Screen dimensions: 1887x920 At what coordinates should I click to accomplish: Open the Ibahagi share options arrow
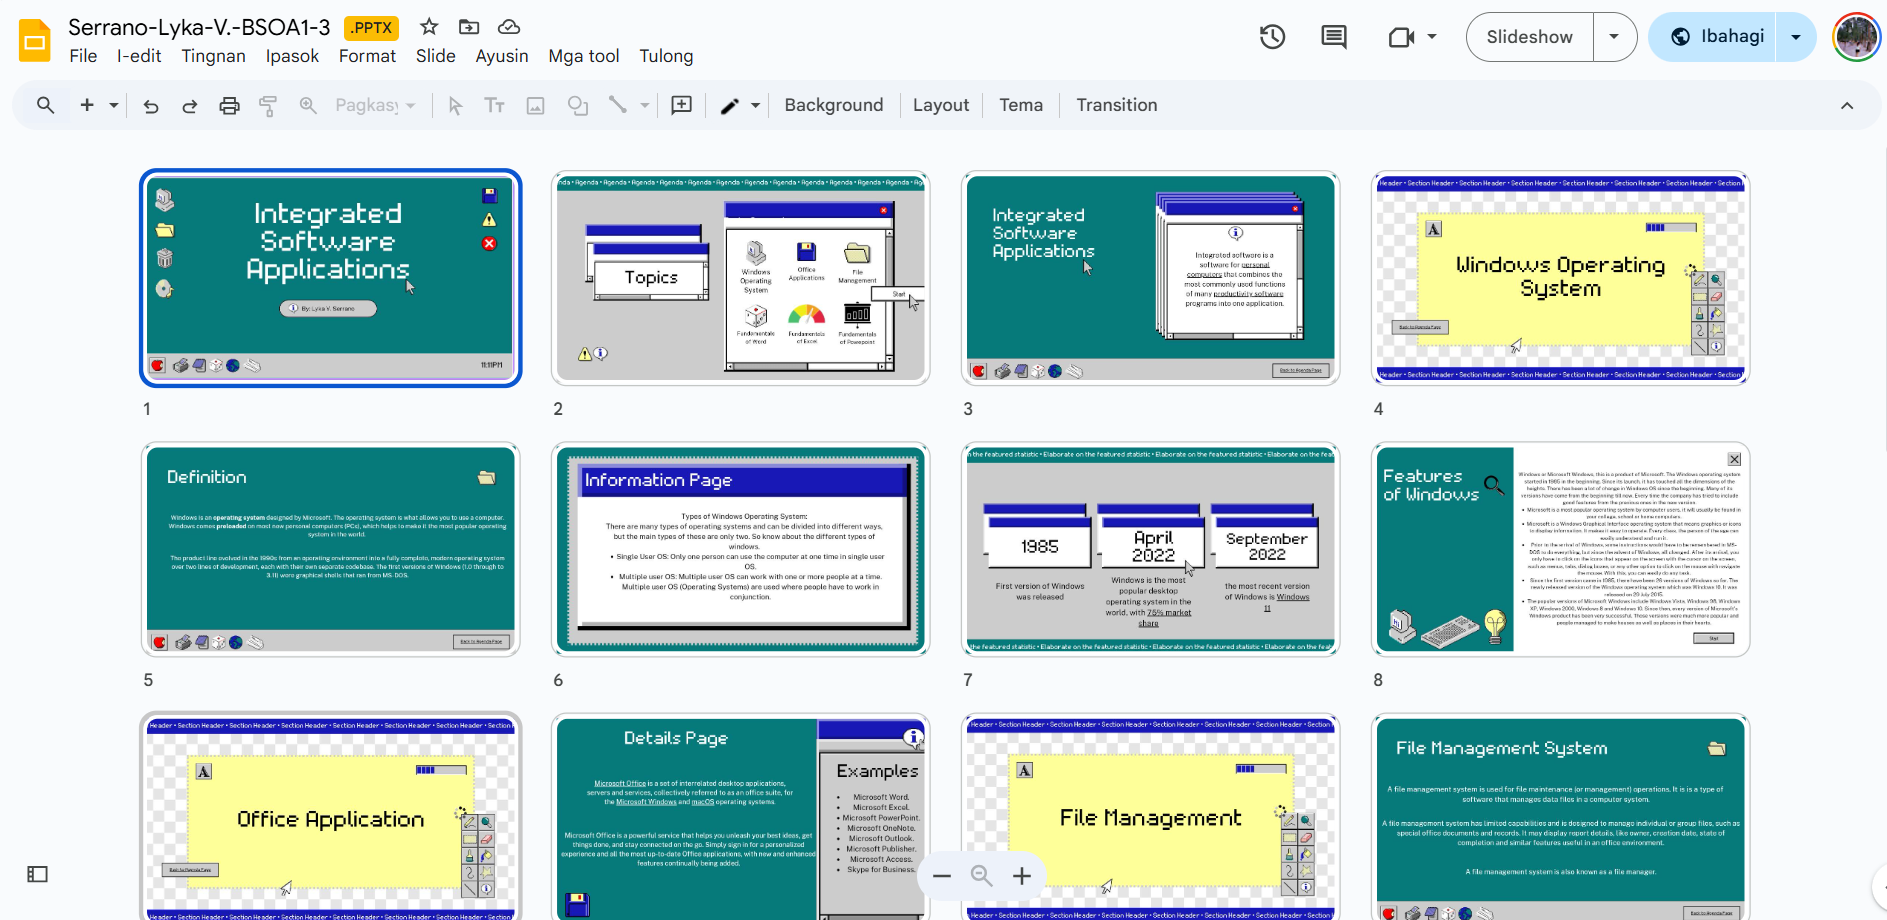pos(1796,37)
